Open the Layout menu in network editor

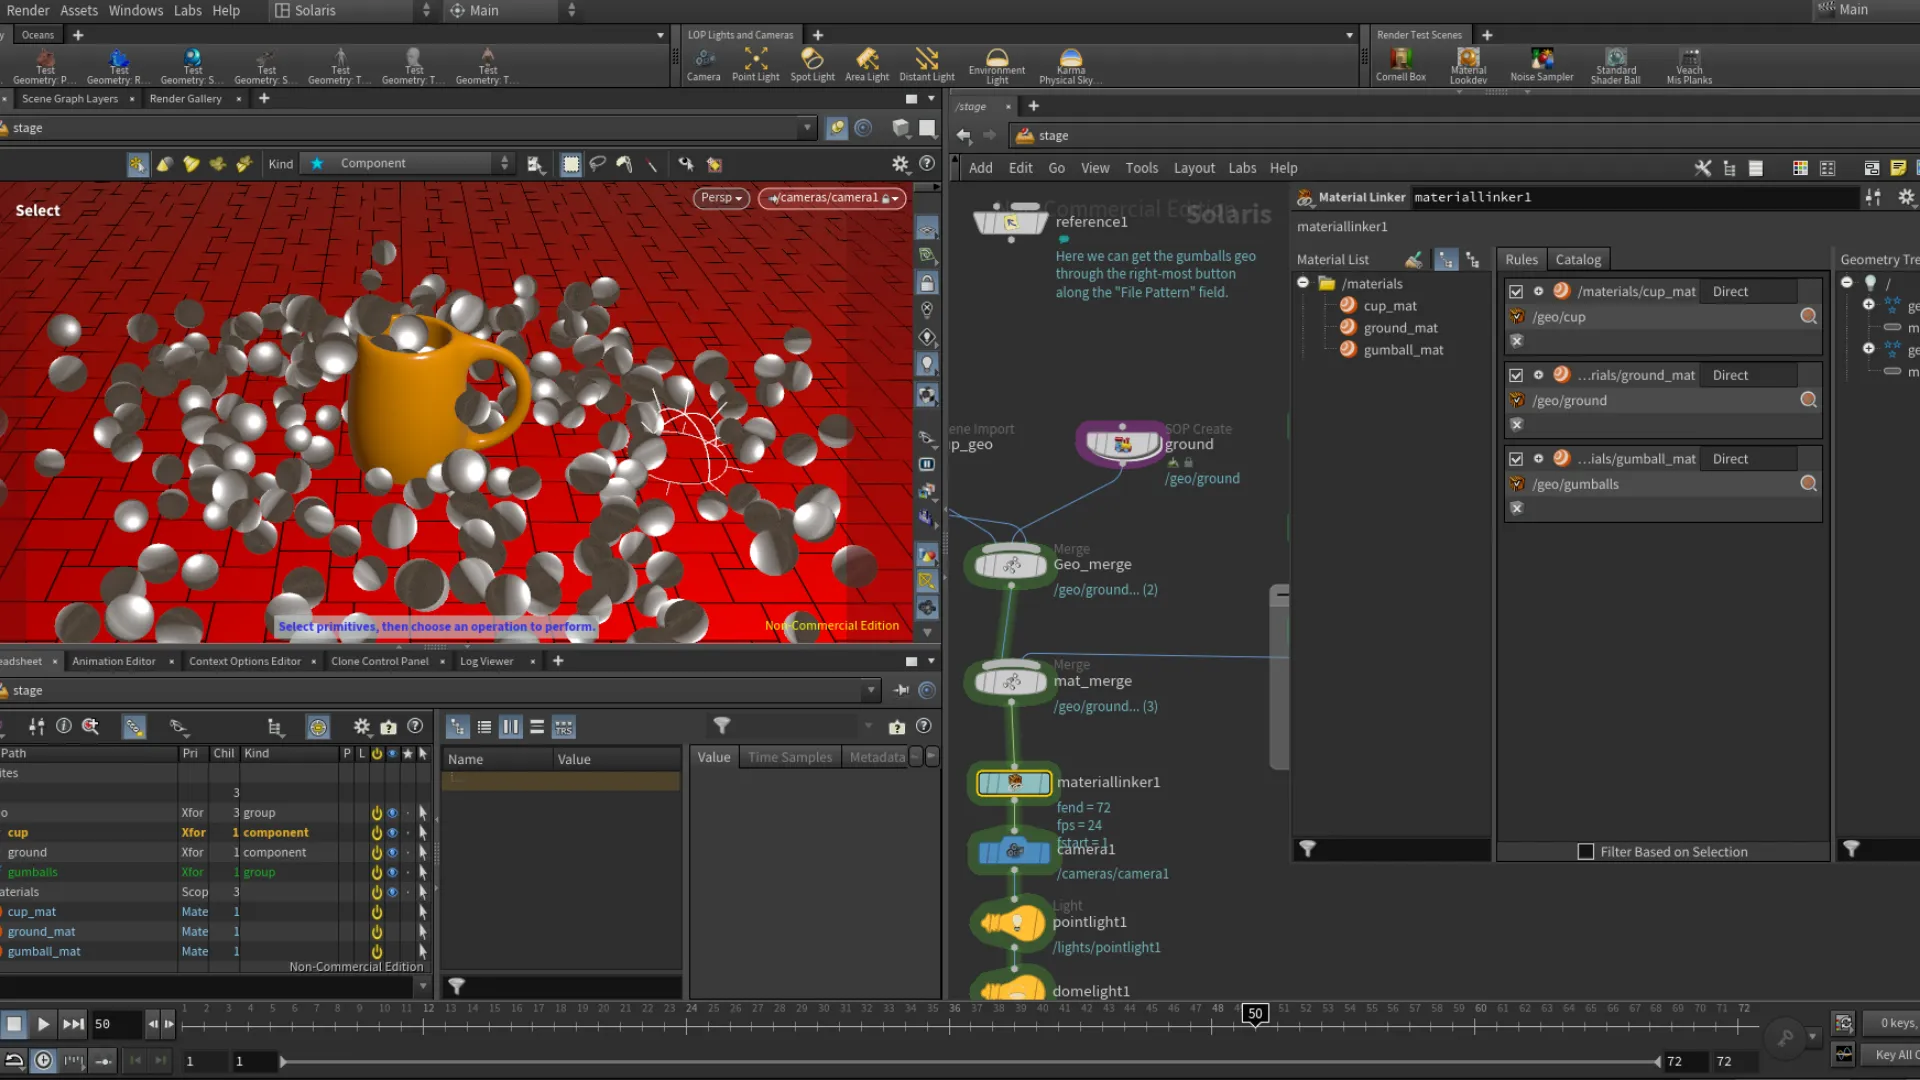1194,168
